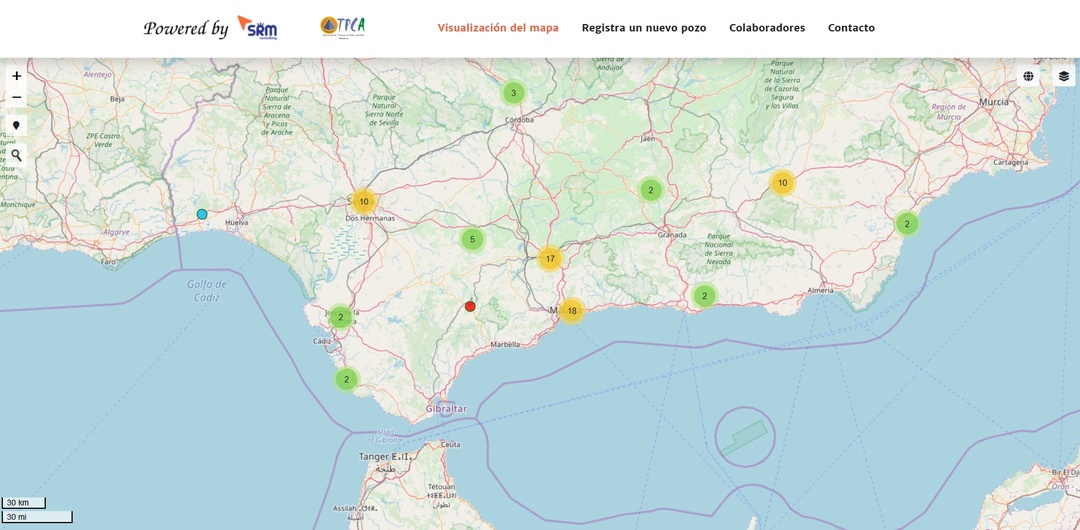Expand the cluster of 17 markers
The image size is (1080, 530).
pyautogui.click(x=550, y=259)
